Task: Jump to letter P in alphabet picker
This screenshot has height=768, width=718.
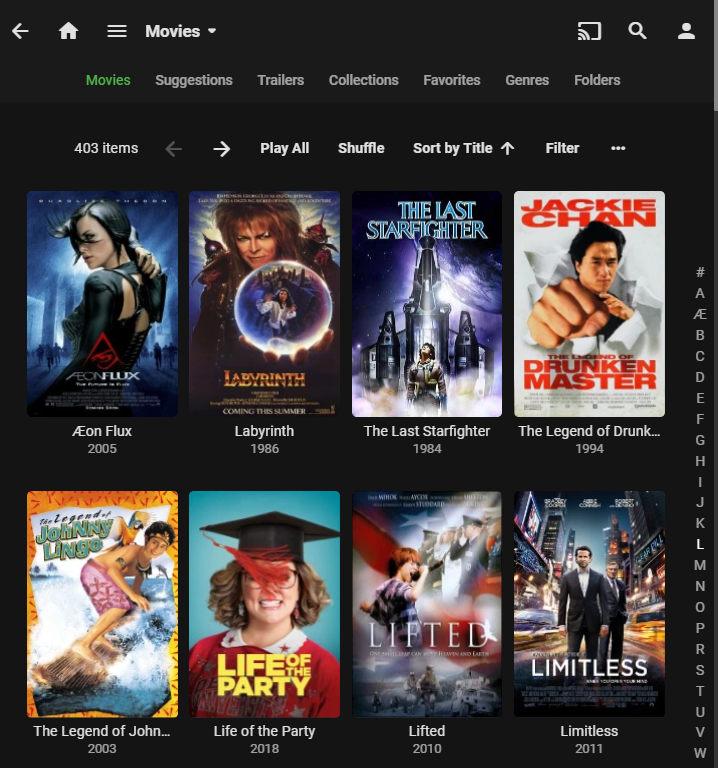Action: click(x=700, y=628)
